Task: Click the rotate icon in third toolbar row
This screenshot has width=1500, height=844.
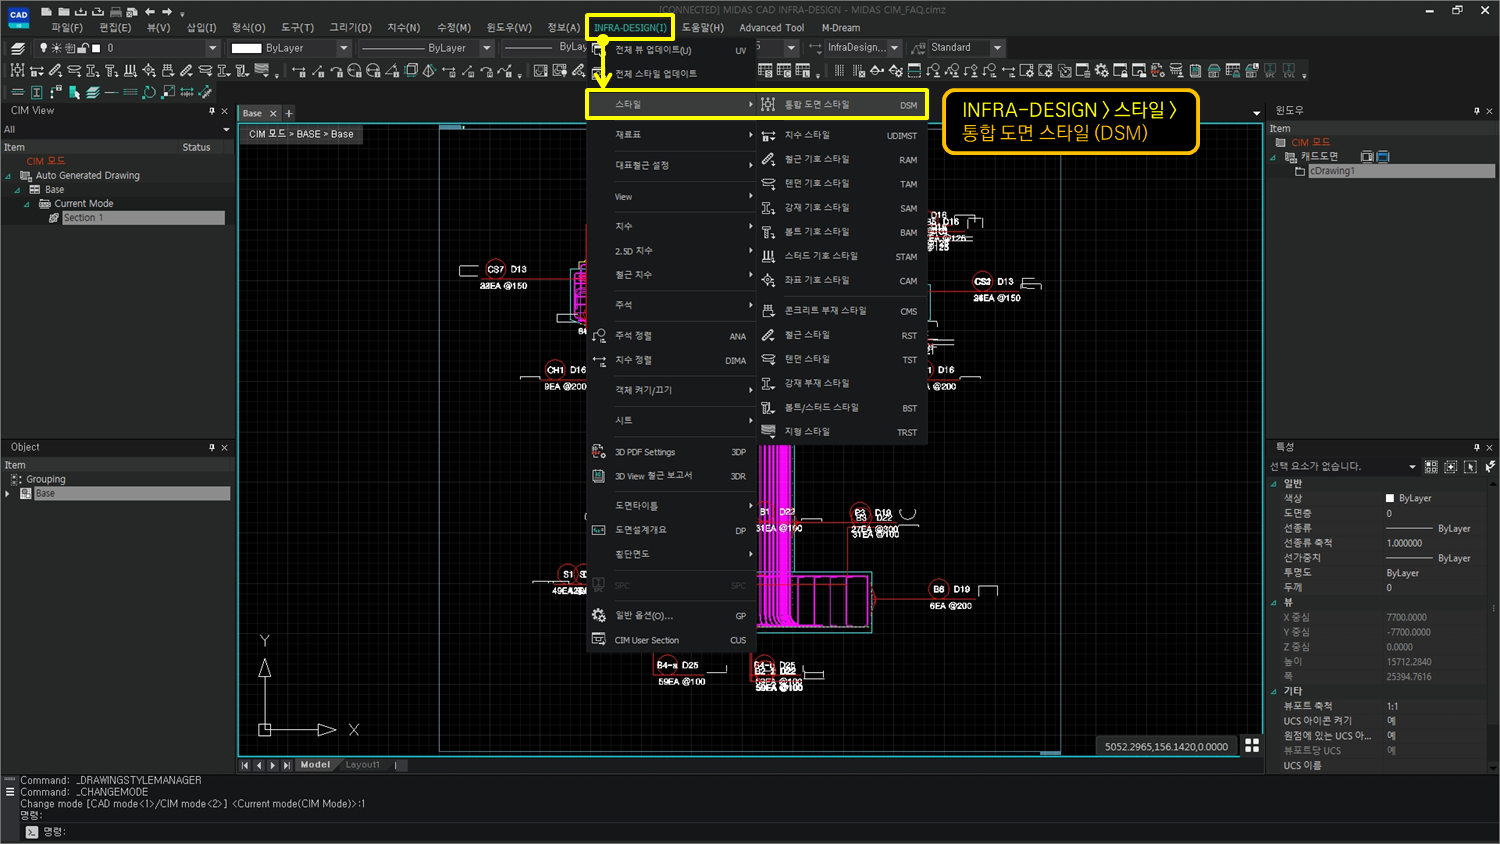Action: coord(149,92)
